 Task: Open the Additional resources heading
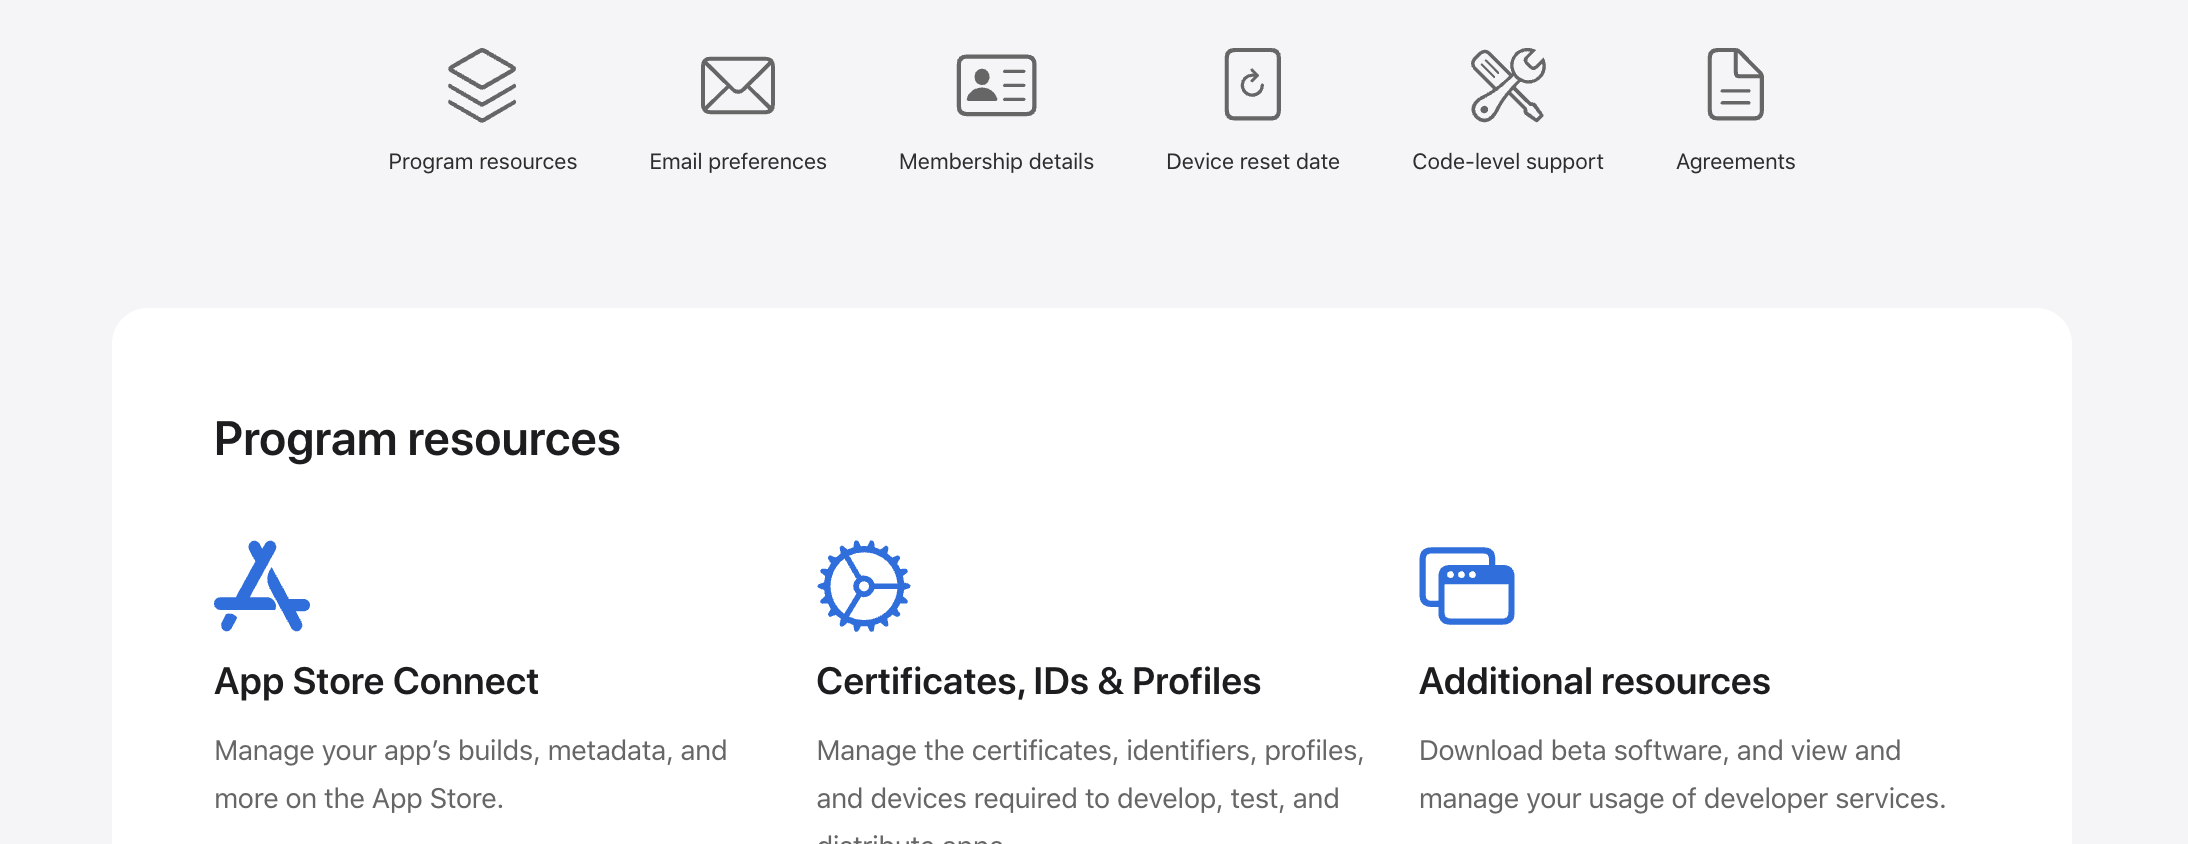click(x=1595, y=681)
